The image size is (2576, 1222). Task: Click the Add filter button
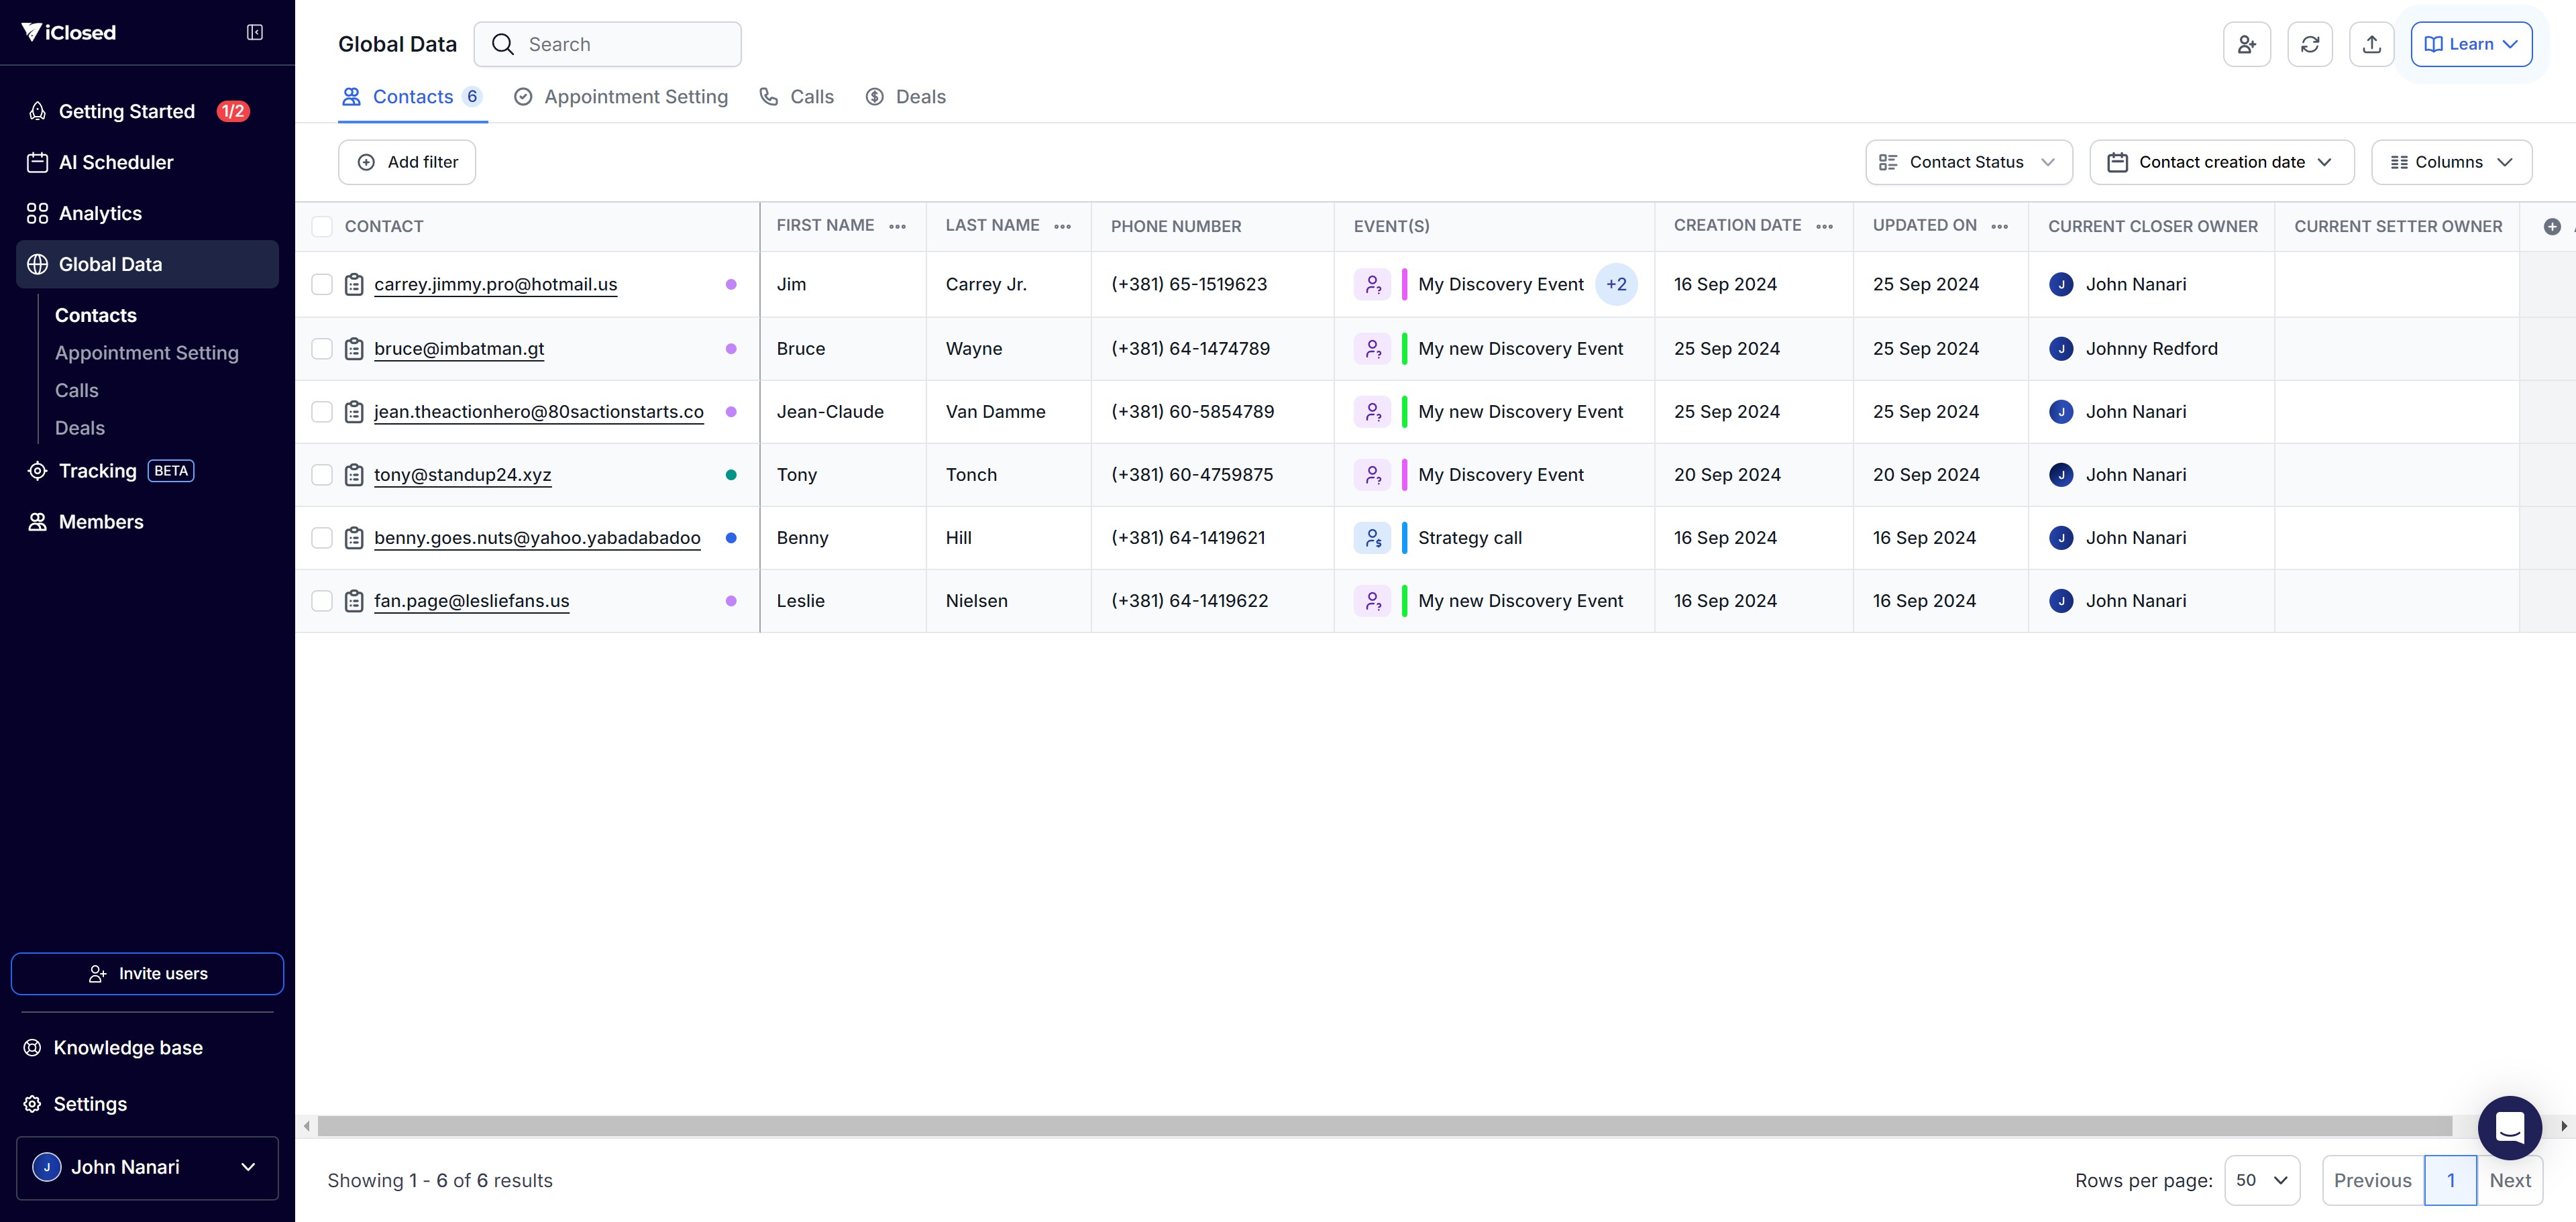click(407, 162)
